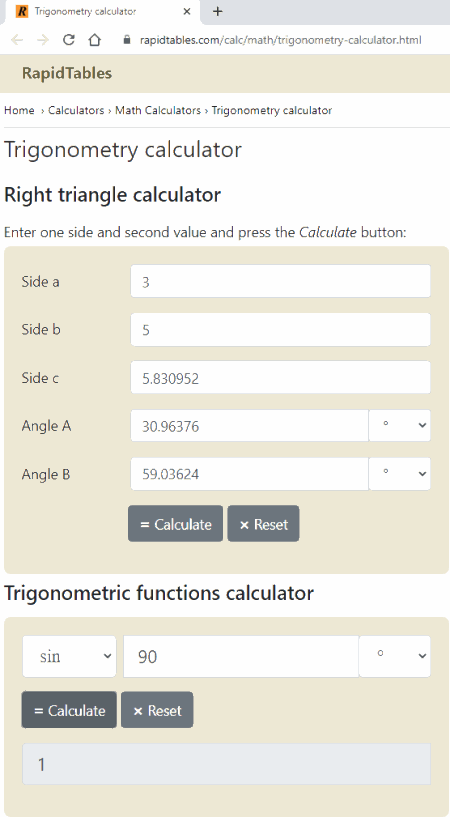Open the Angle B unit dropdown
Viewport: 450px width, 817px height.
point(399,474)
